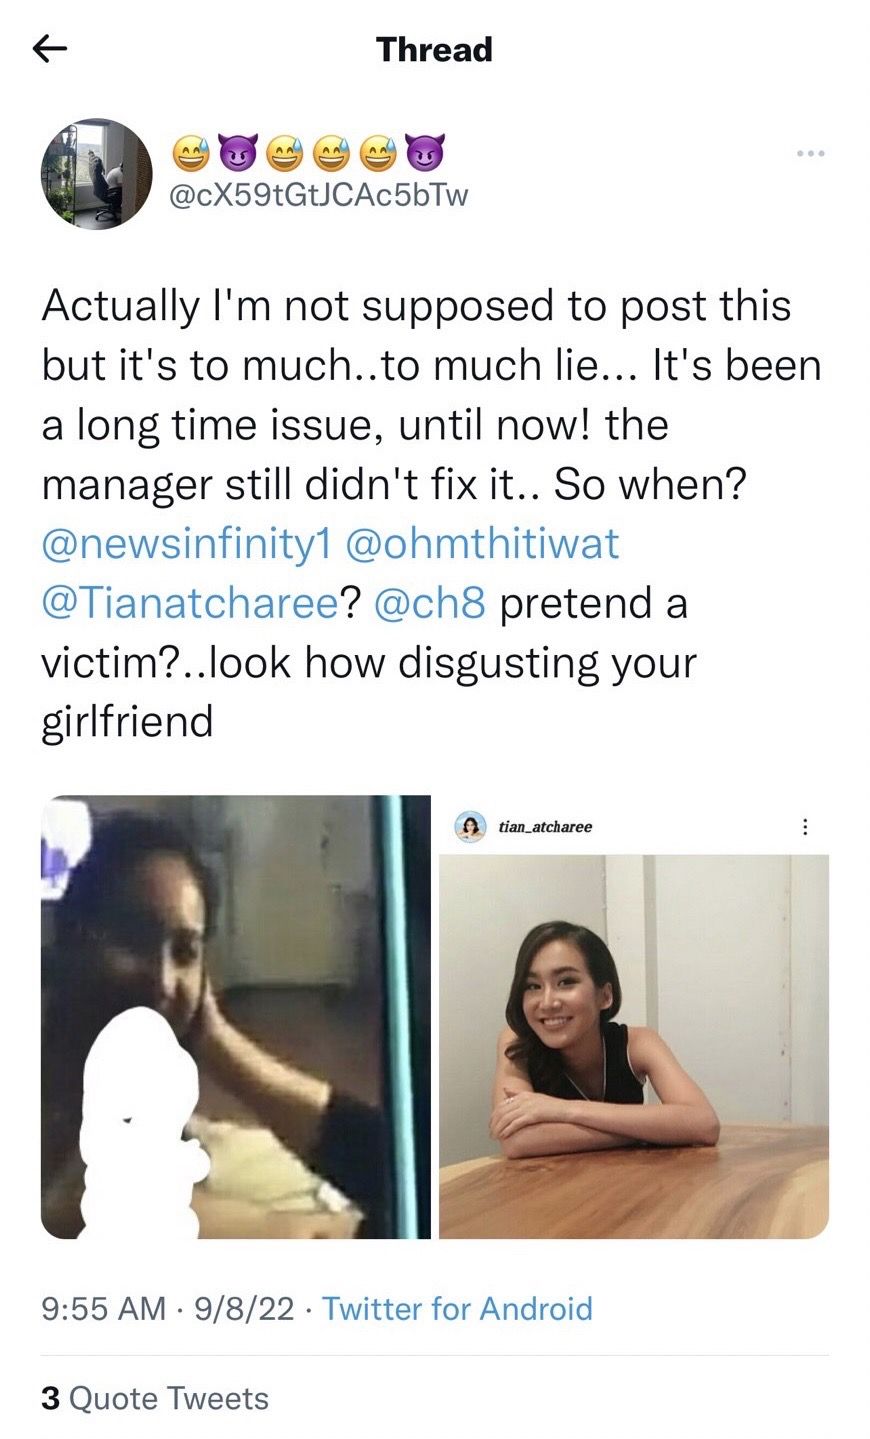Open the tweet's three-dot more options
The width and height of the screenshot is (870, 1439).
[810, 154]
